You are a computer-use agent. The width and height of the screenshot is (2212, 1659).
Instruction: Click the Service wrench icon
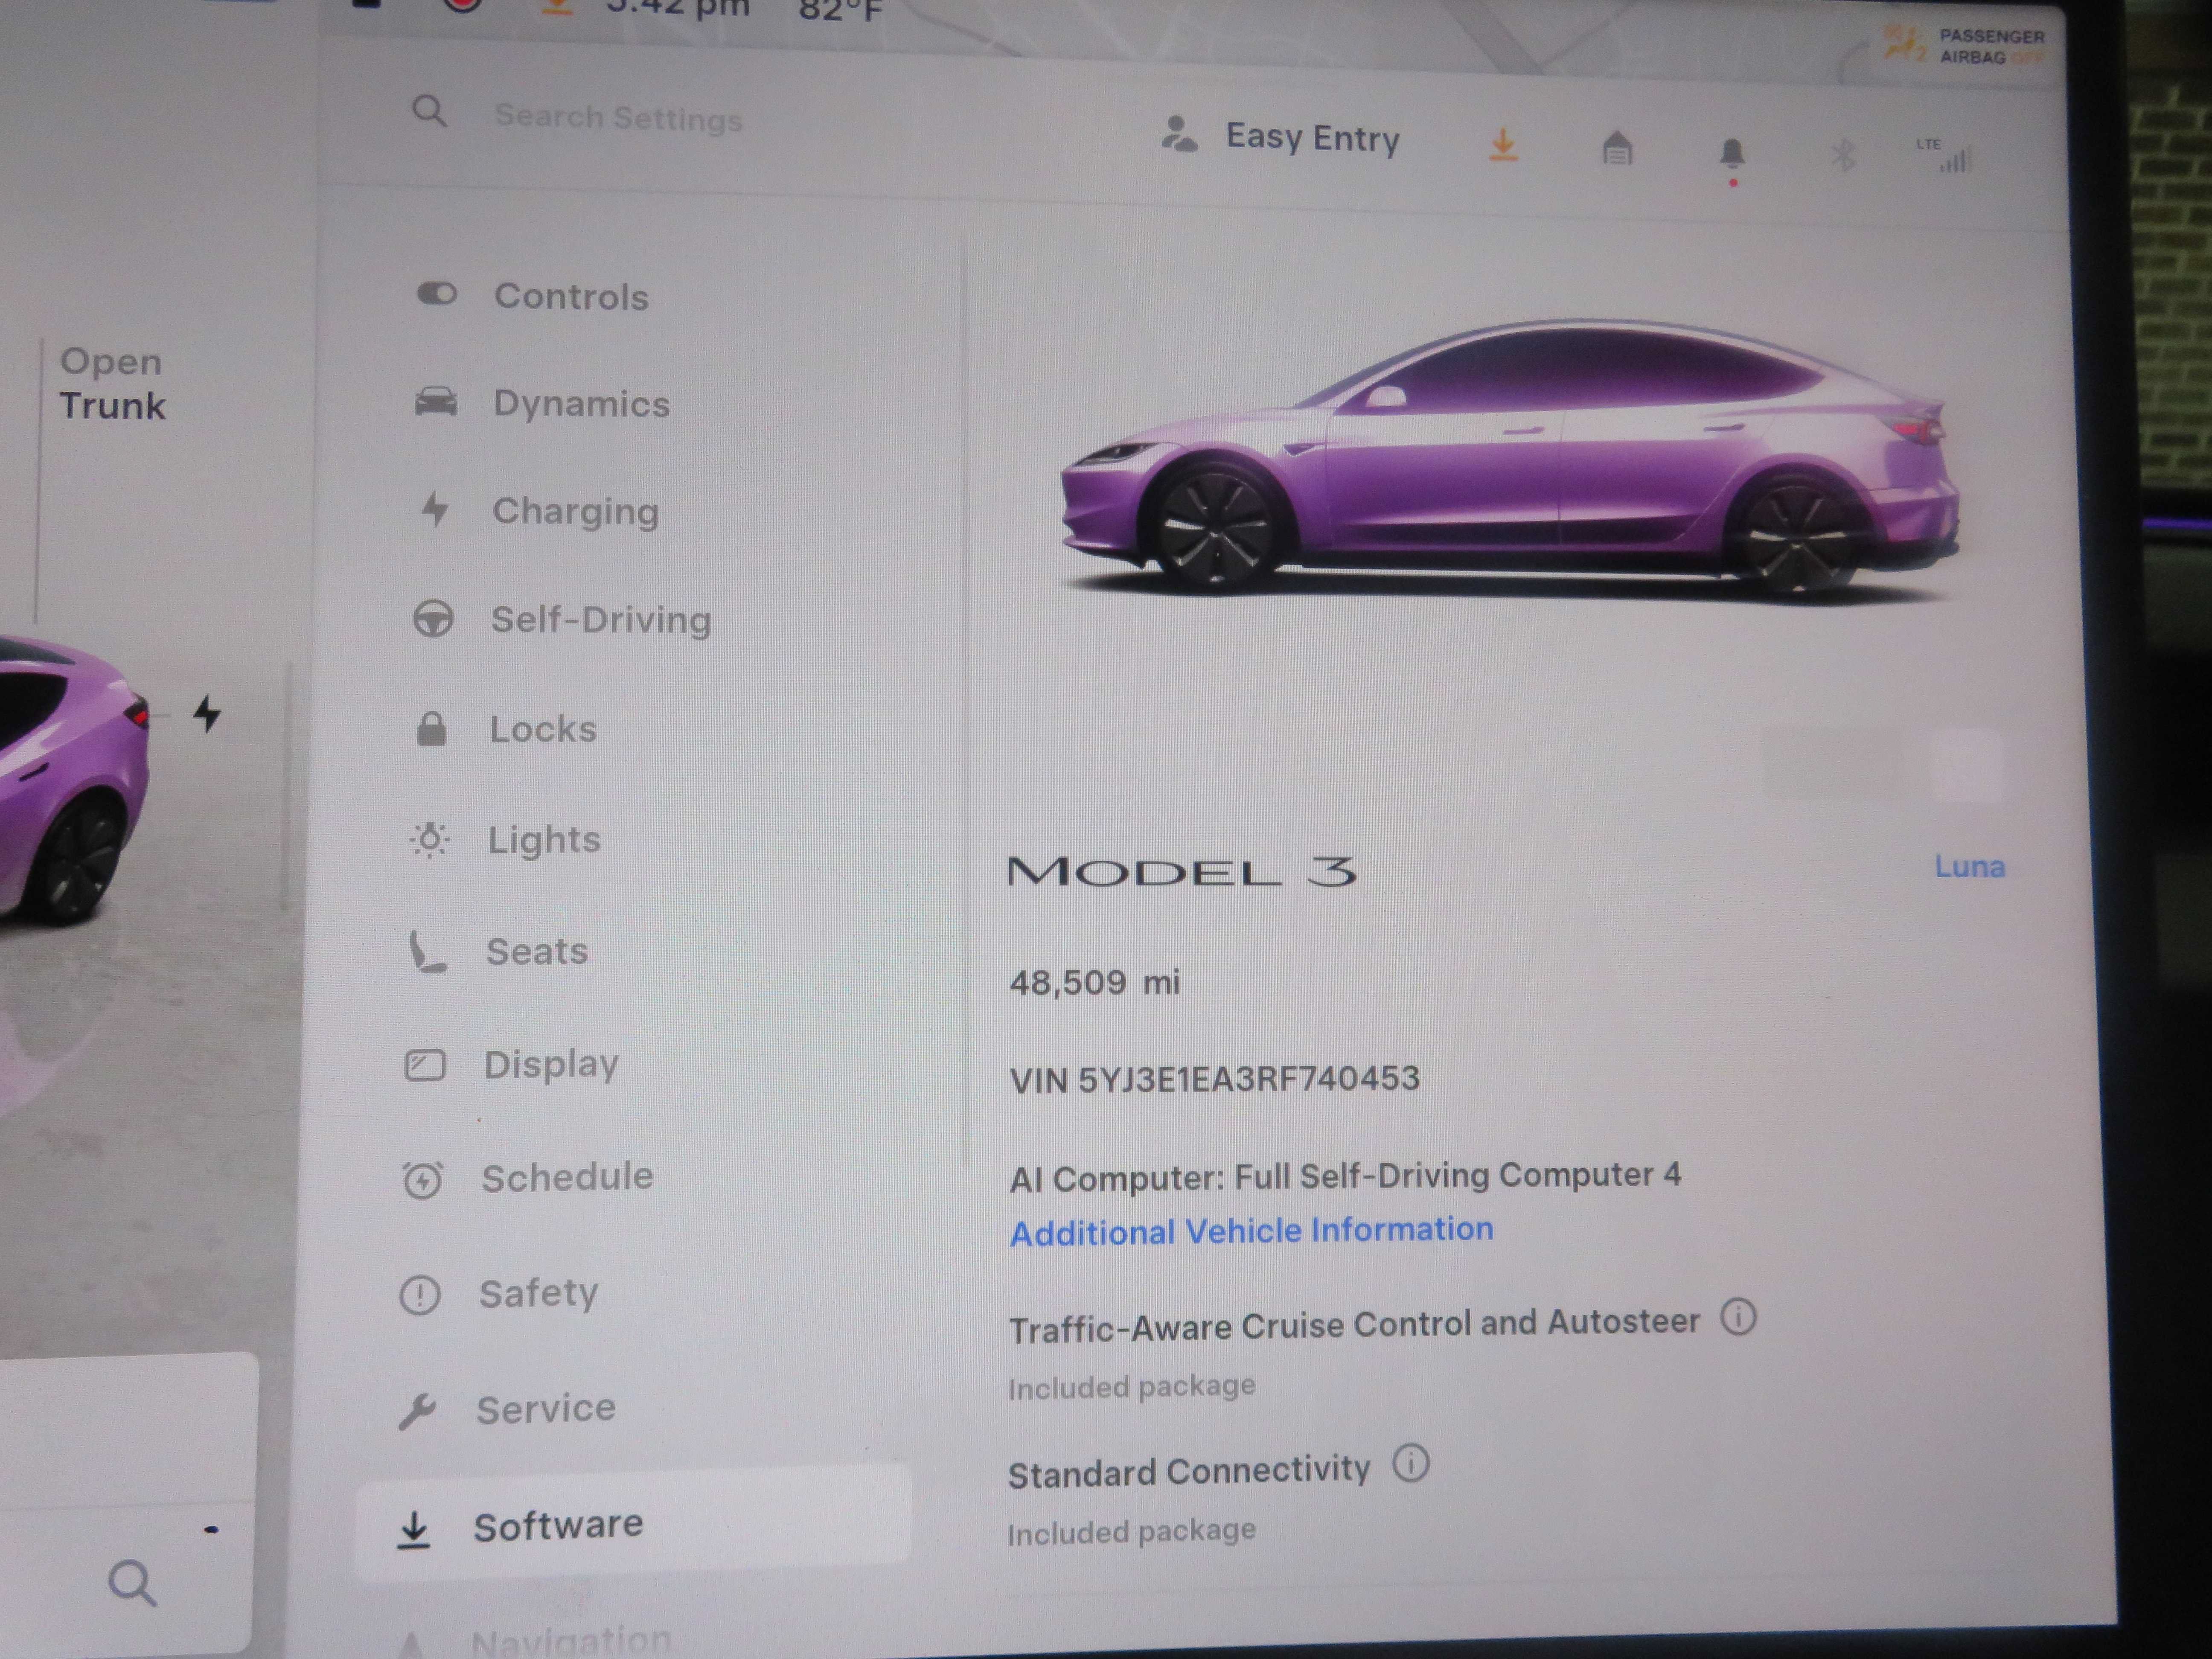tap(417, 1411)
